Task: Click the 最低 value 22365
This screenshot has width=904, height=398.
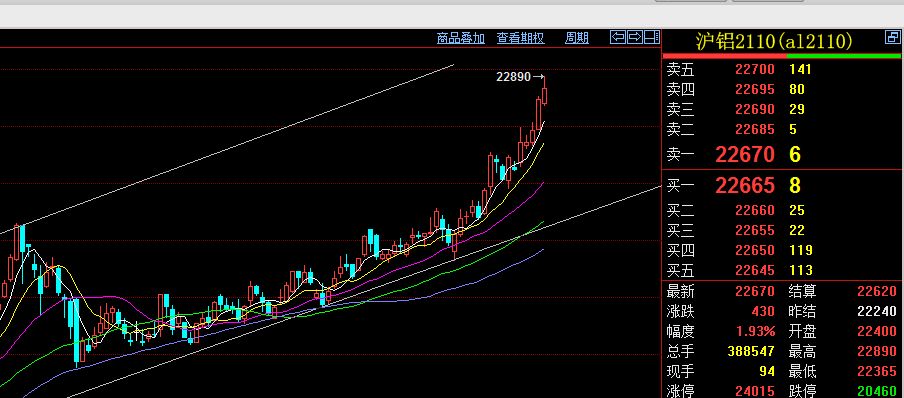Action: [x=877, y=371]
